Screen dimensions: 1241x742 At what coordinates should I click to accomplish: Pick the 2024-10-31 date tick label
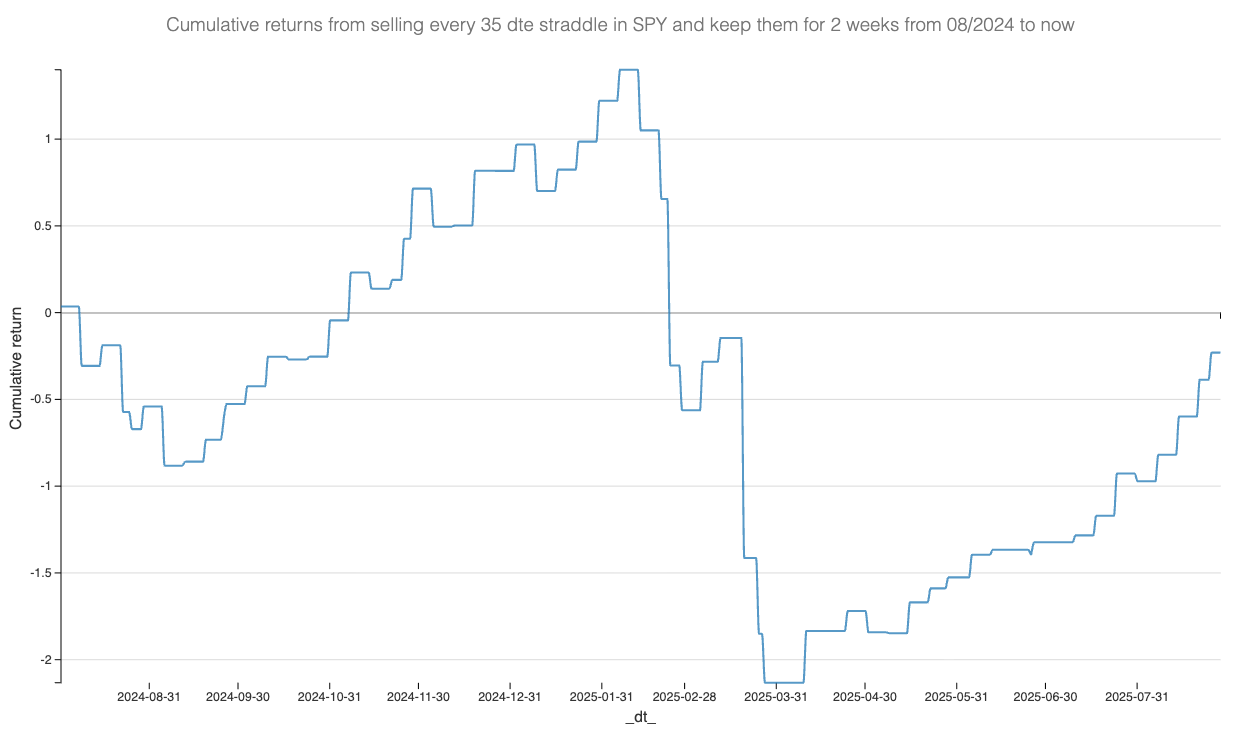tap(329, 697)
